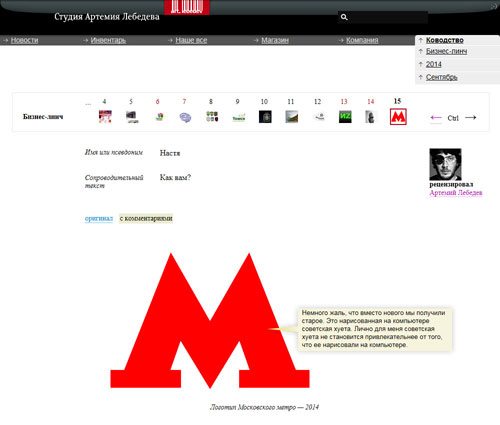The image size is (500, 425).
Task: Click the reviewer portrait photo
Action: point(445,164)
